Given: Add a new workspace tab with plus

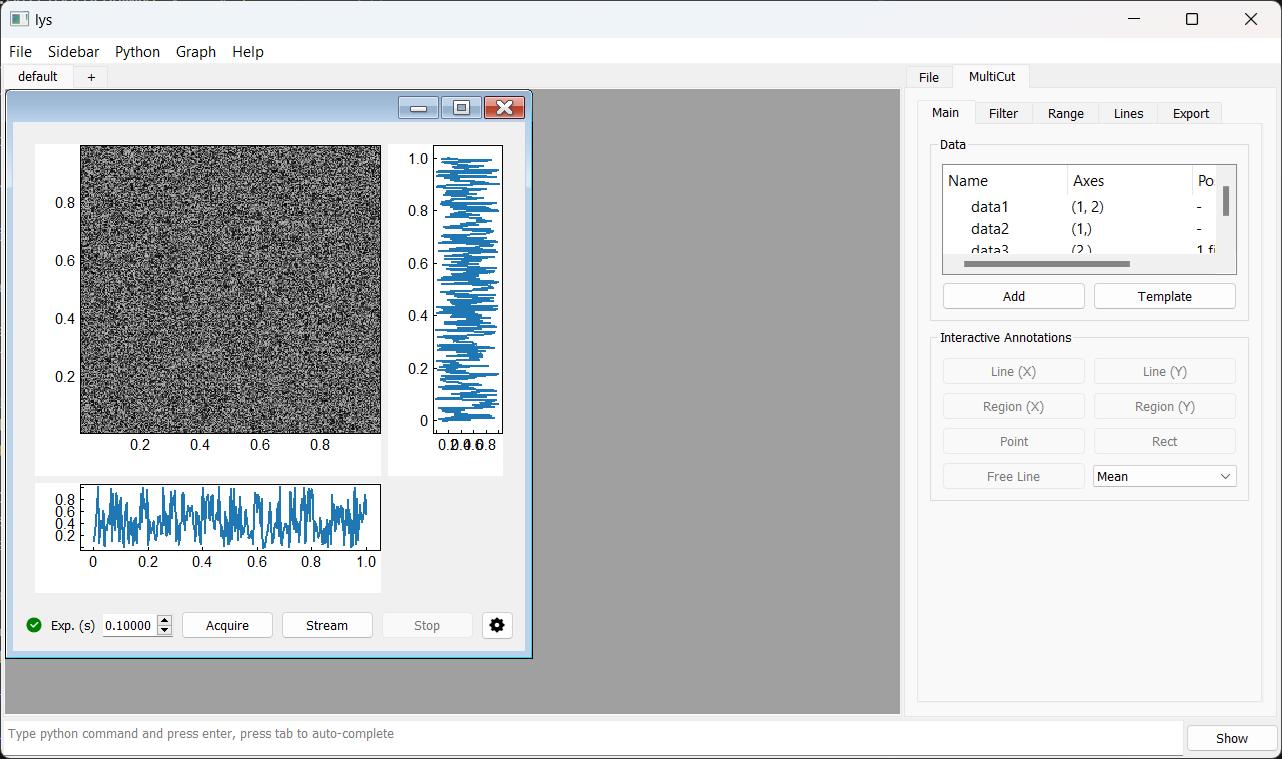Looking at the screenshot, I should [91, 77].
